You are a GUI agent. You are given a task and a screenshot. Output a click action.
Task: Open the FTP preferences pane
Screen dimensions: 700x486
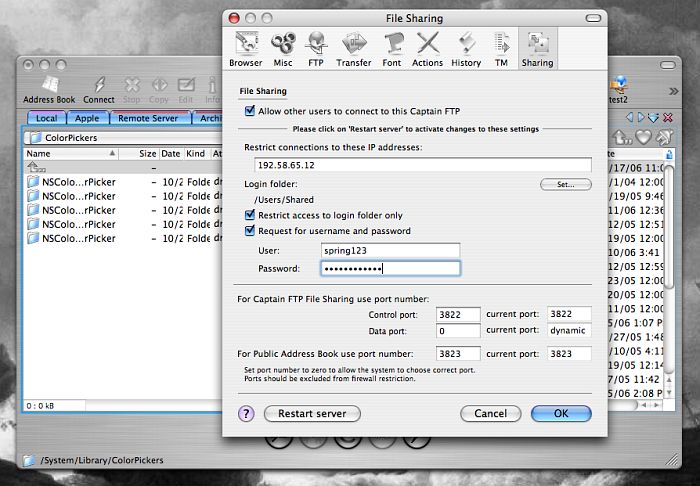316,49
